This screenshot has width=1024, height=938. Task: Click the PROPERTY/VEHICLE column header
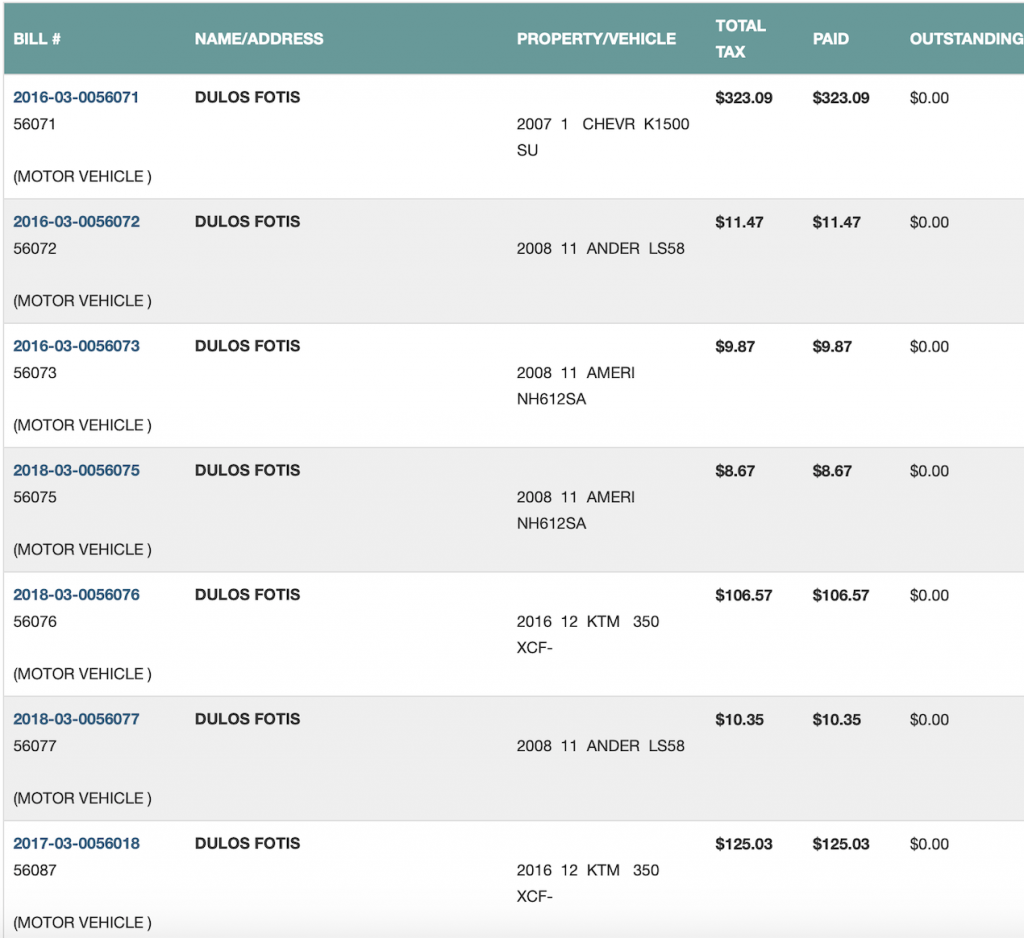[596, 39]
